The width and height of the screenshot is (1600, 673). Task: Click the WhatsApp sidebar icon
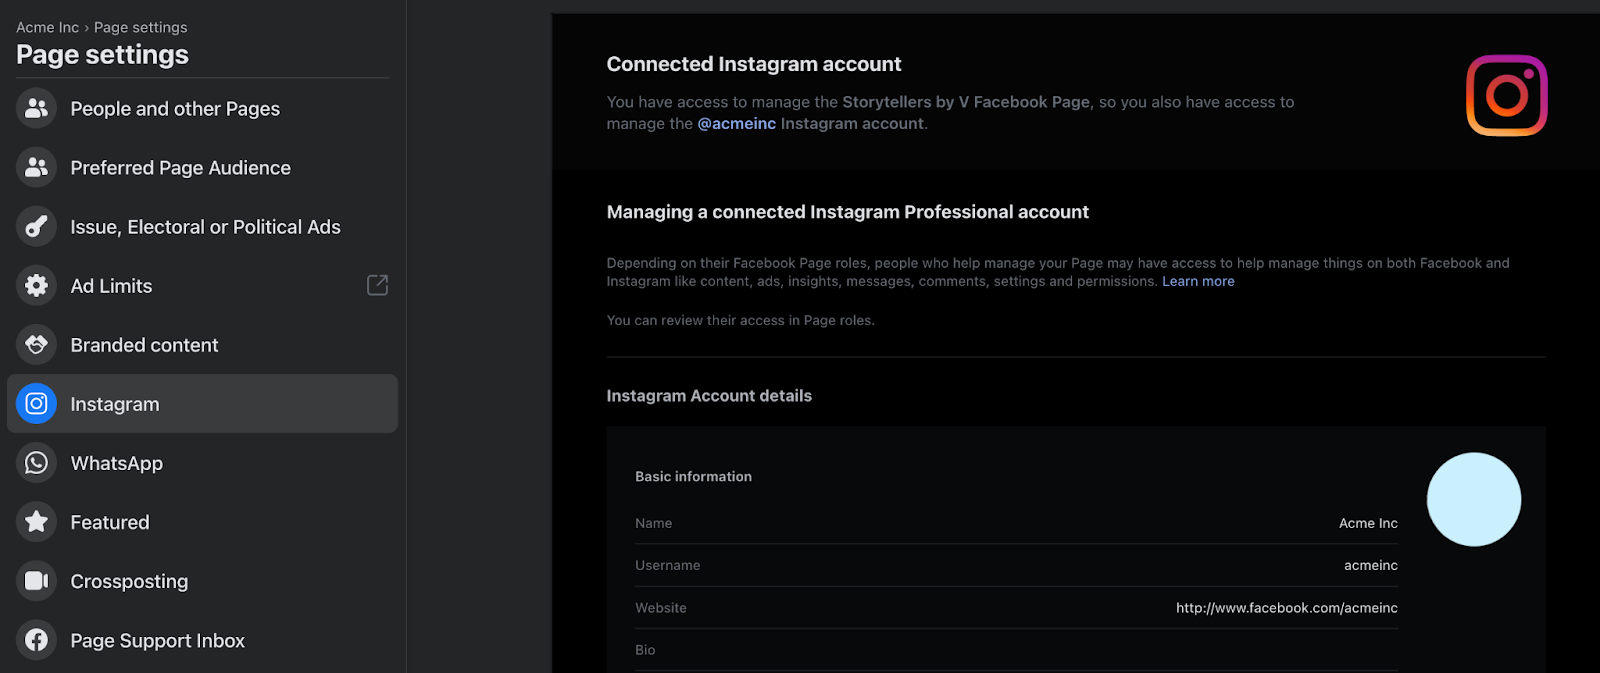[x=36, y=462]
